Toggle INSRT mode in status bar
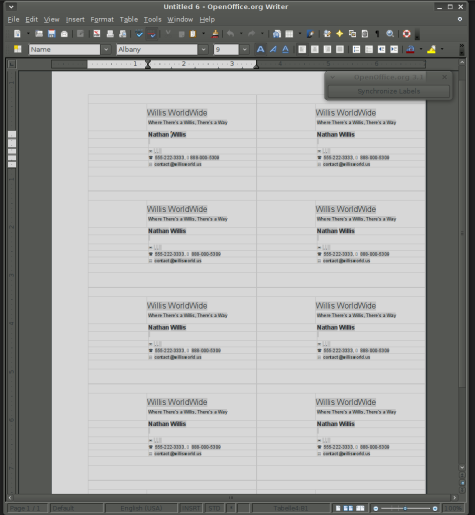The width and height of the screenshot is (475, 515). pyautogui.click(x=191, y=508)
